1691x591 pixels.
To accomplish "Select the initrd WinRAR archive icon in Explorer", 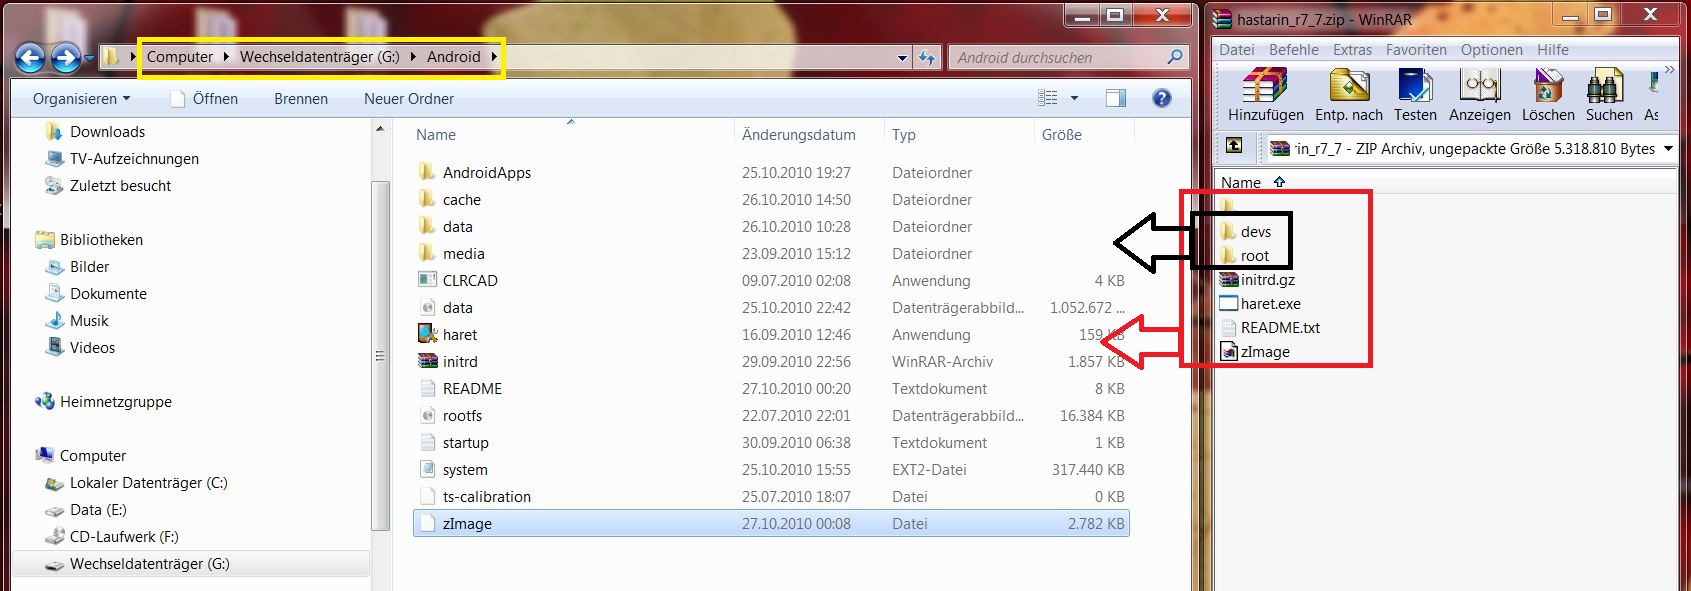I will [427, 361].
